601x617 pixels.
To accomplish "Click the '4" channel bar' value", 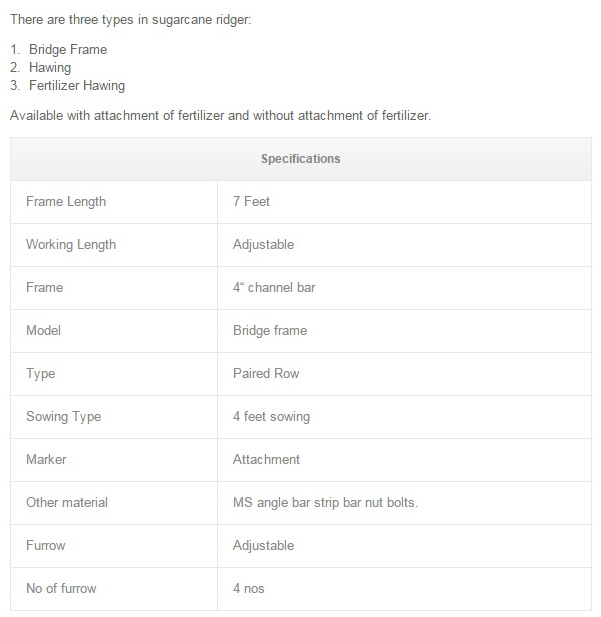I will (x=274, y=287).
